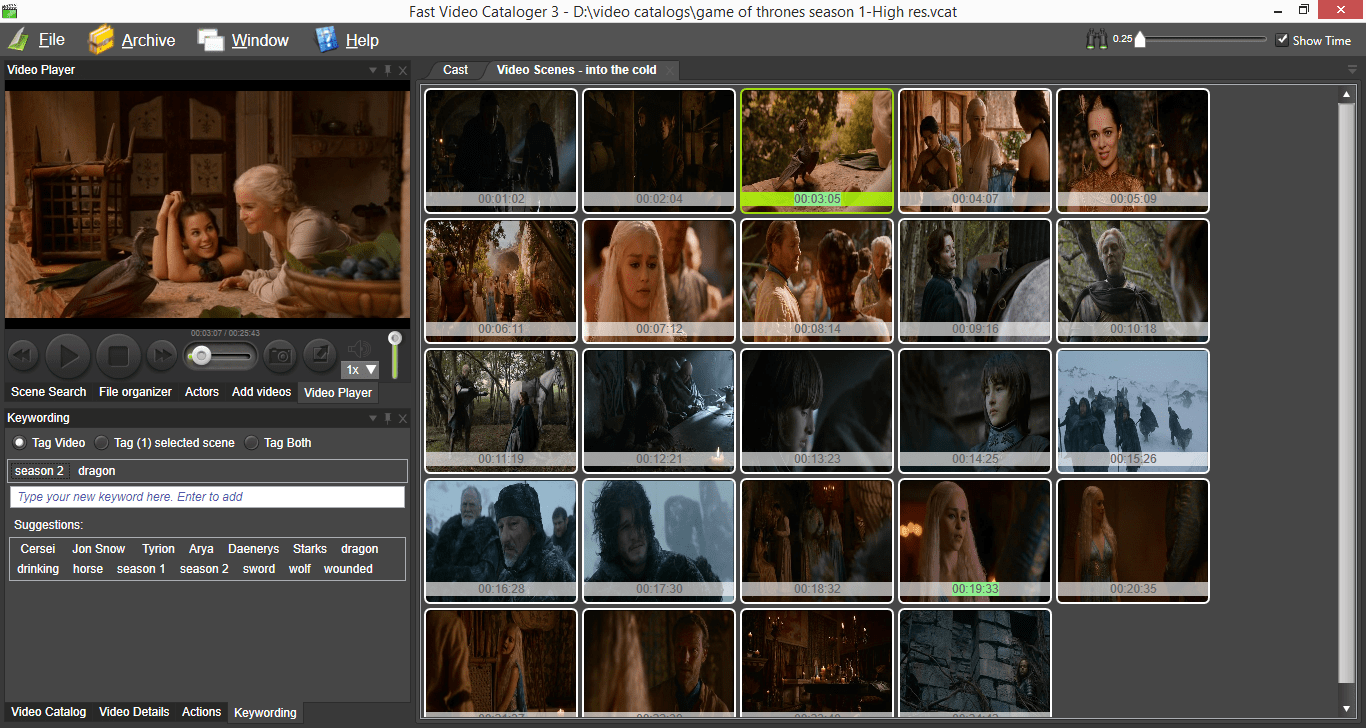1366x728 pixels.
Task: Uncheck the Show Time checkbox
Action: click(x=1282, y=40)
